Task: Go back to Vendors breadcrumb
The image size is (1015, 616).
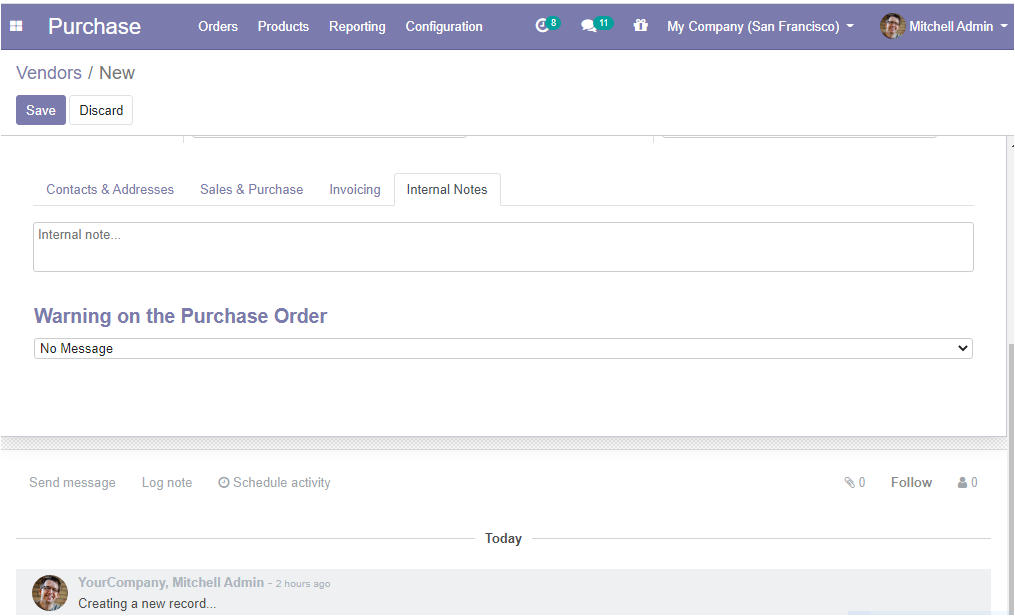Action: click(x=49, y=73)
